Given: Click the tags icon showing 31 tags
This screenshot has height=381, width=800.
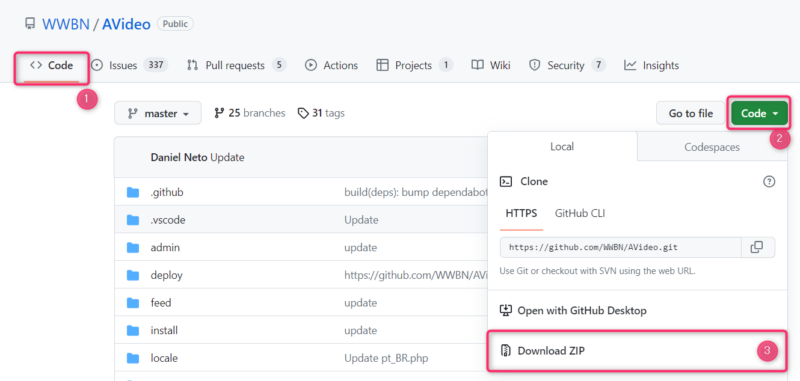Looking at the screenshot, I should (303, 113).
